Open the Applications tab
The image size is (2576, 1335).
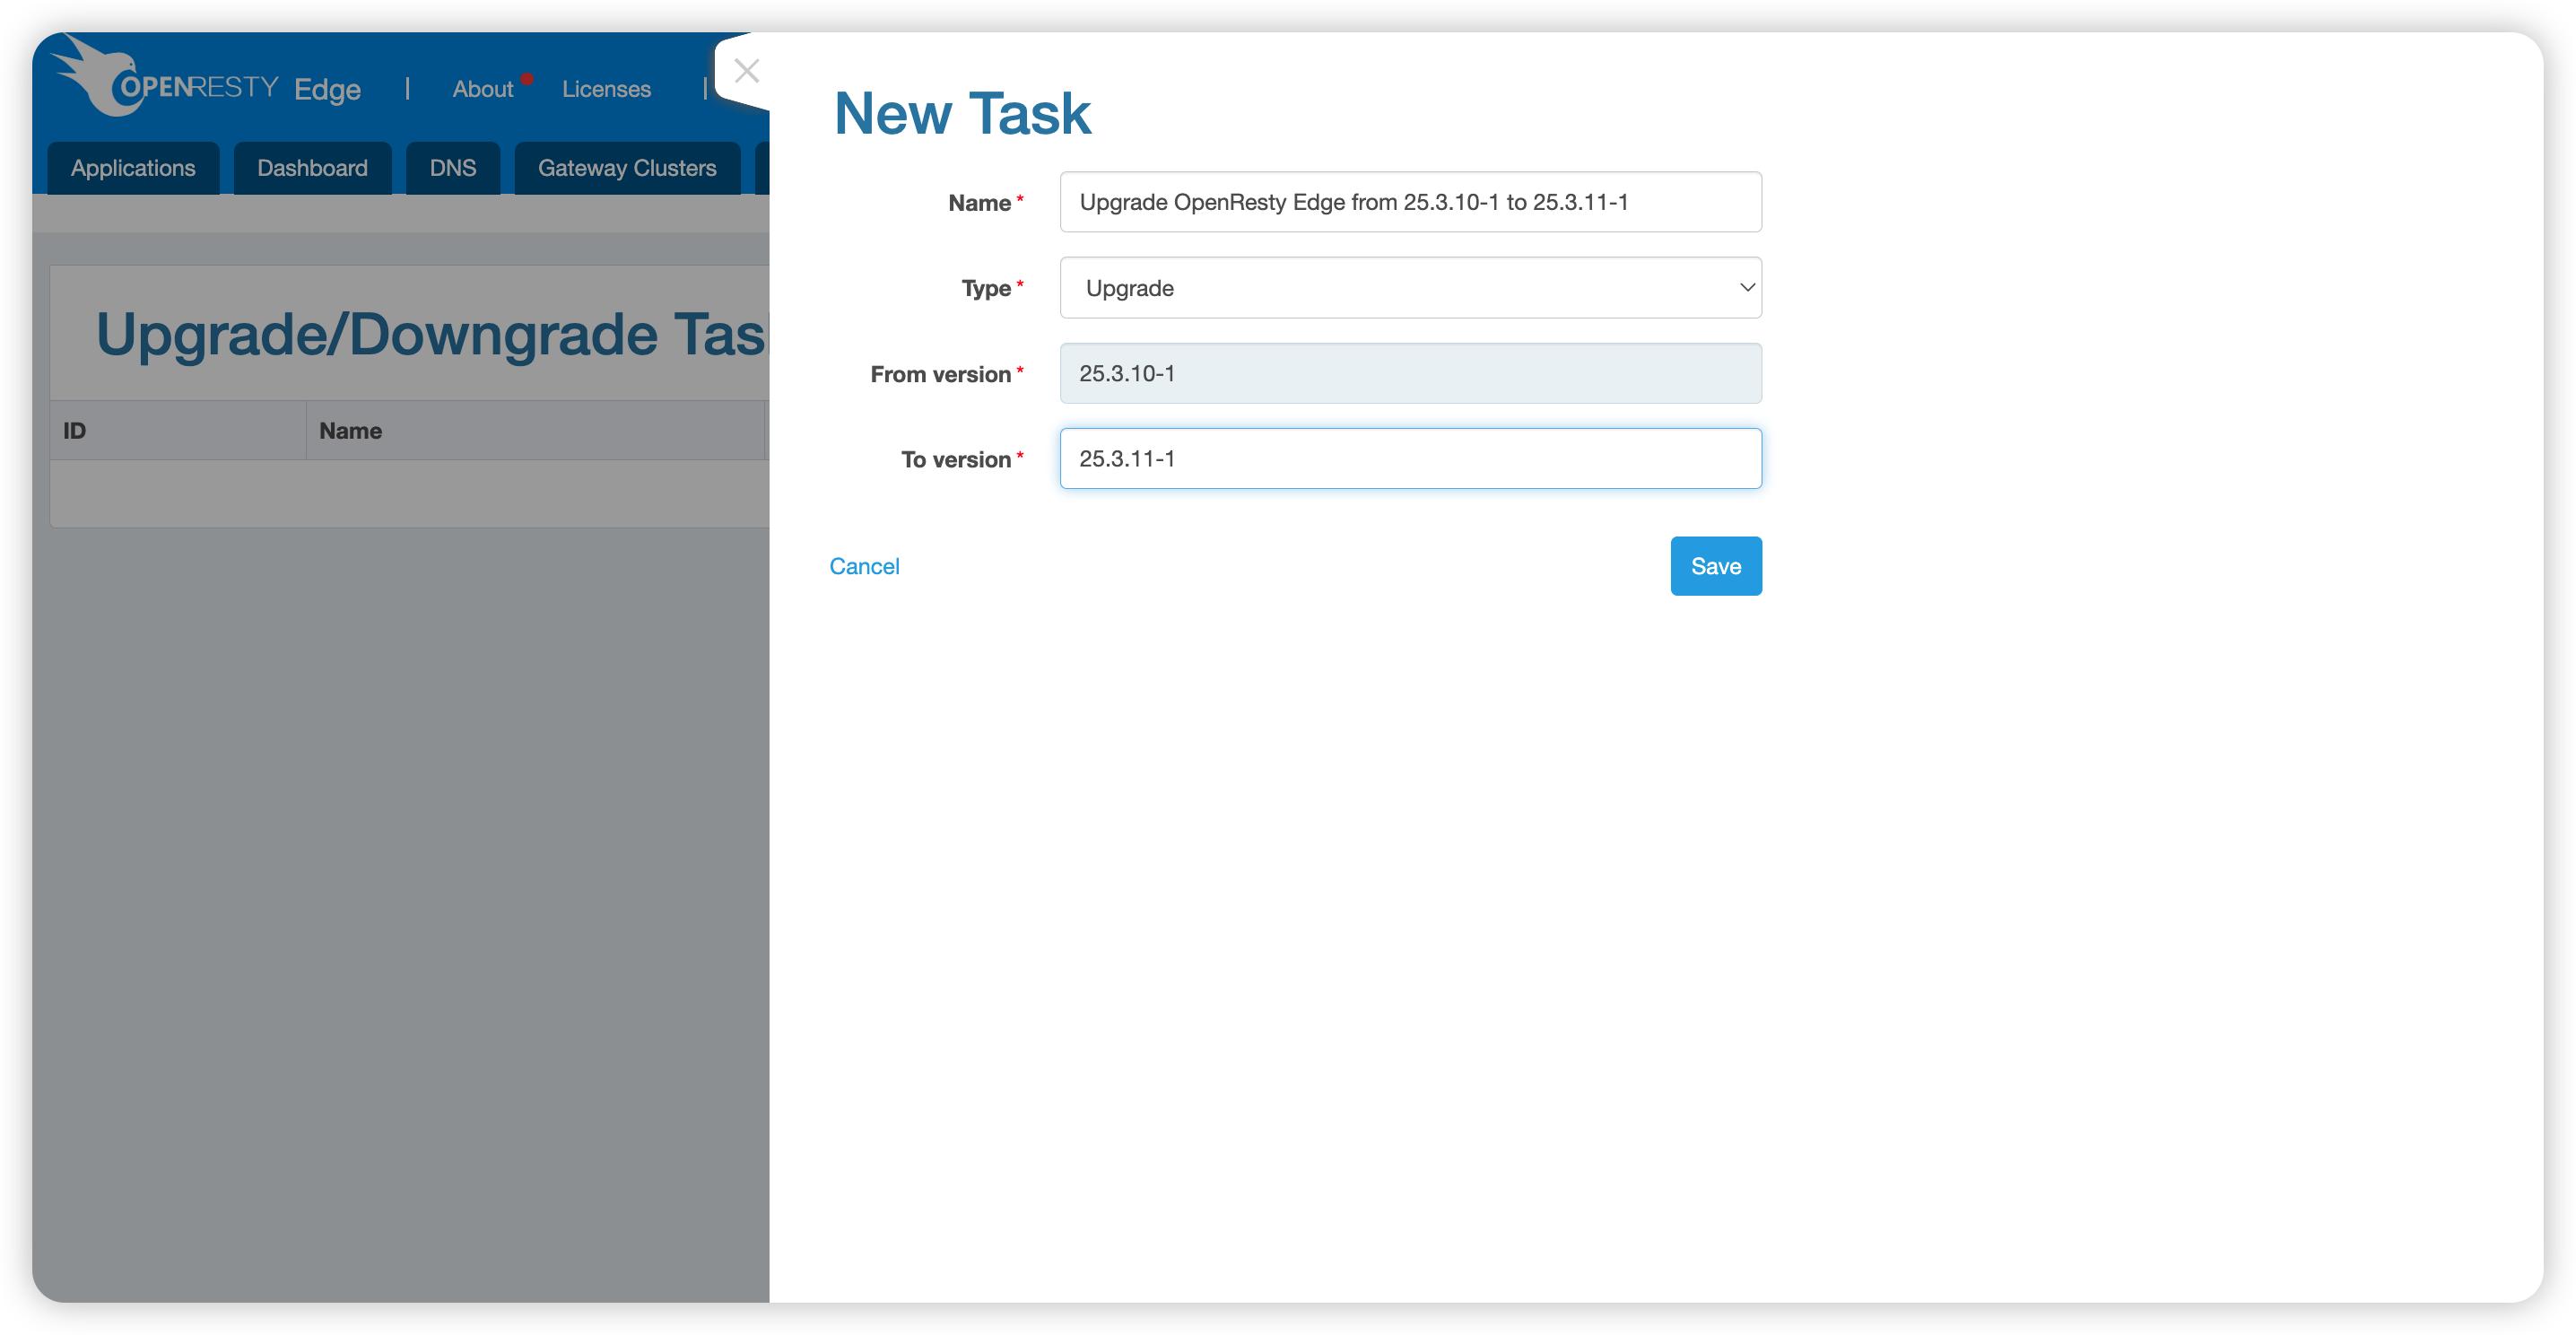click(x=133, y=168)
